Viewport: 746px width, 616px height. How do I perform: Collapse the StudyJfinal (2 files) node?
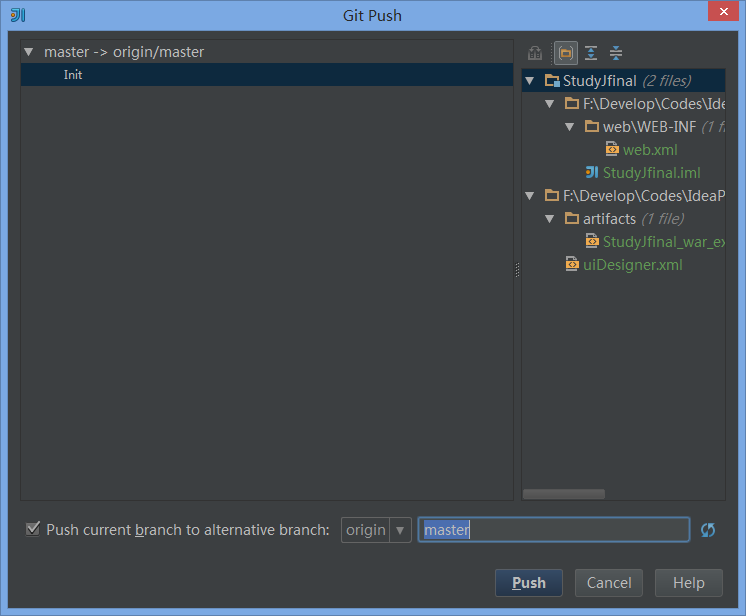click(x=530, y=81)
